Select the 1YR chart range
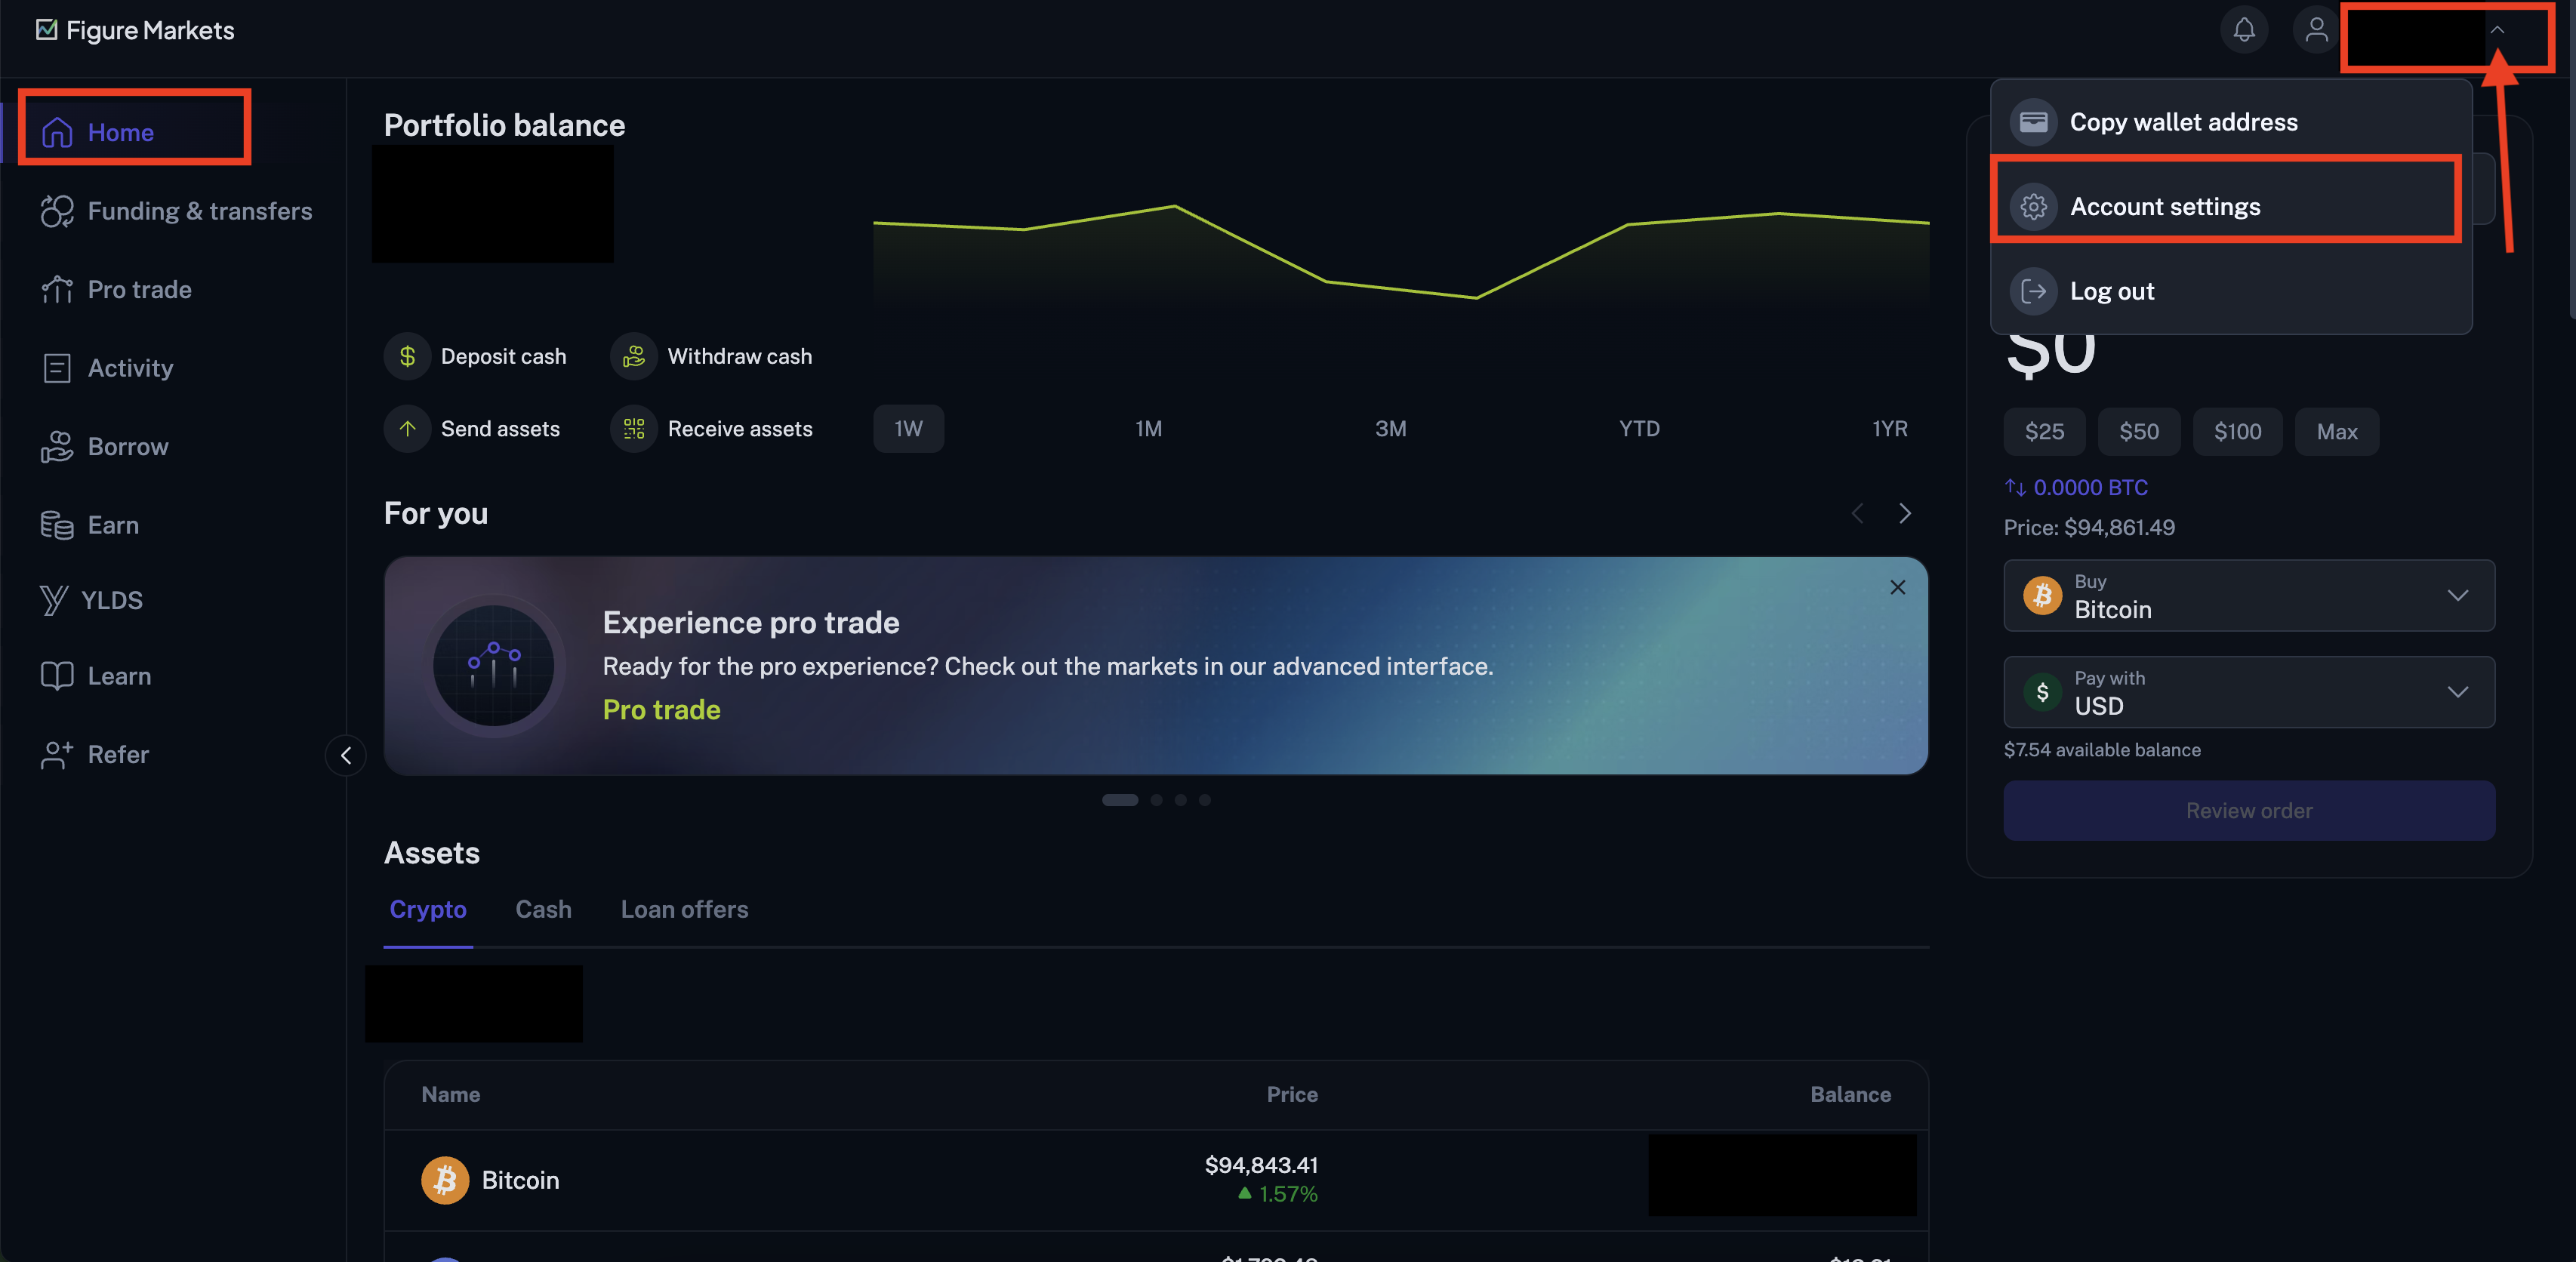The height and width of the screenshot is (1262, 2576). [x=1889, y=429]
